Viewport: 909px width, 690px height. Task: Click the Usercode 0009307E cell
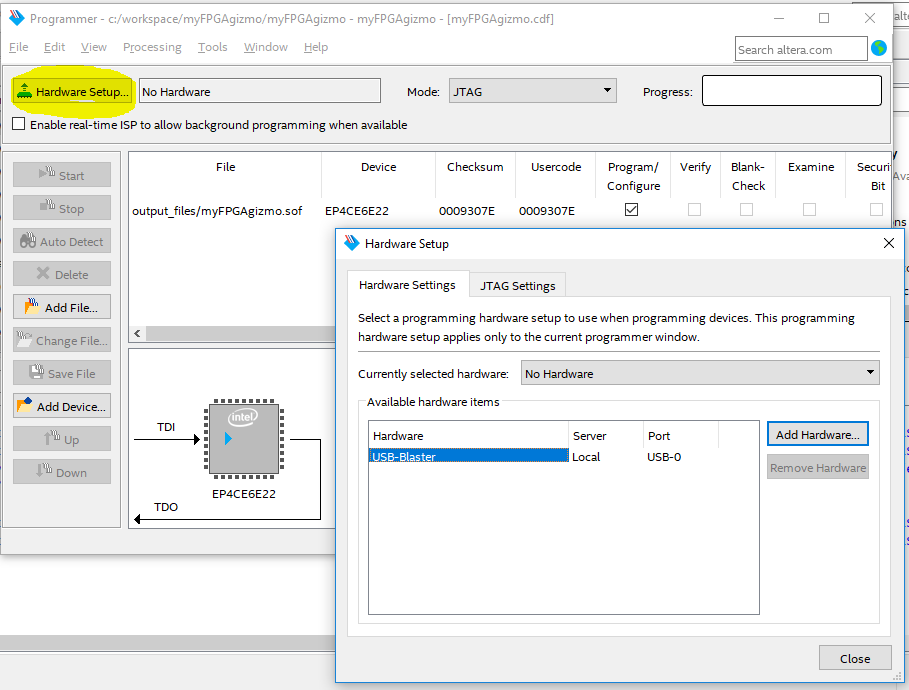547,210
